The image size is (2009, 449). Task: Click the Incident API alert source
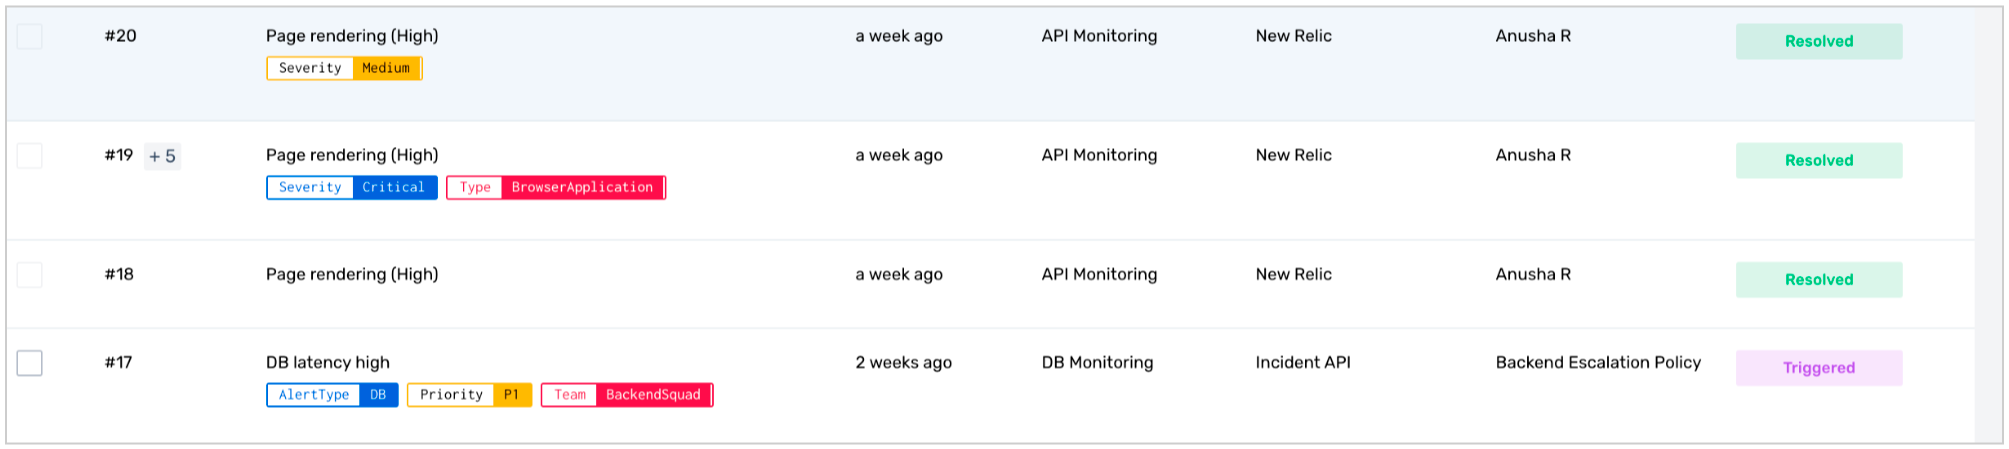[1303, 363]
